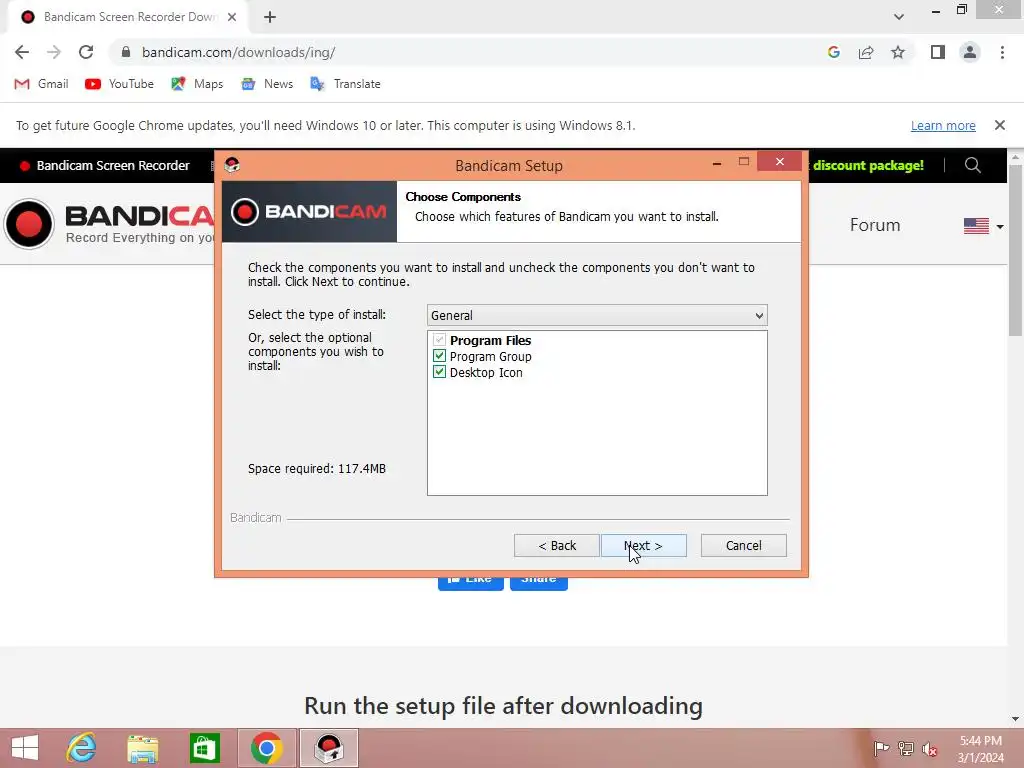Reload the Bandicam download page
The width and height of the screenshot is (1024, 768).
[x=86, y=52]
